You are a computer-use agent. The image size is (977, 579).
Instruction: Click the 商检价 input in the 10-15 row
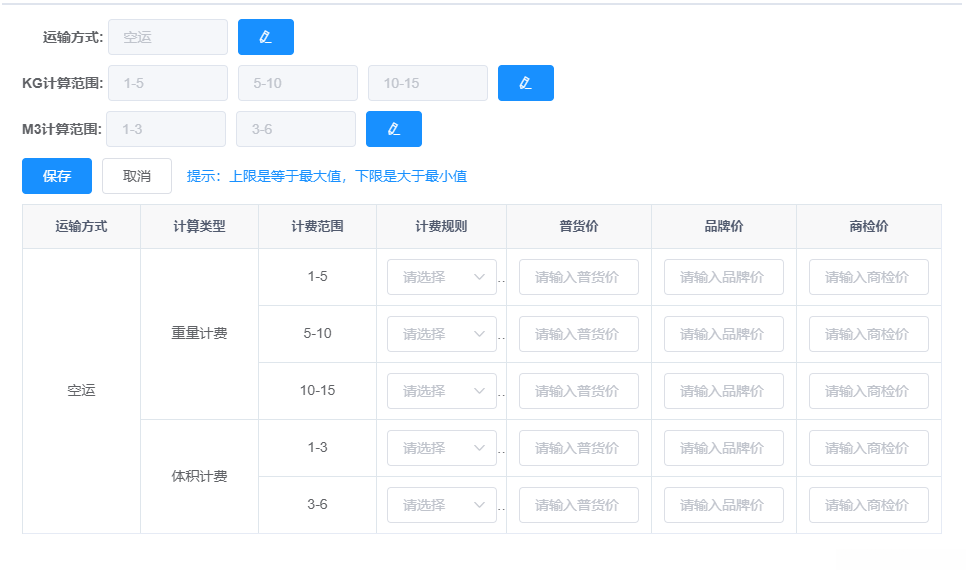[868, 390]
